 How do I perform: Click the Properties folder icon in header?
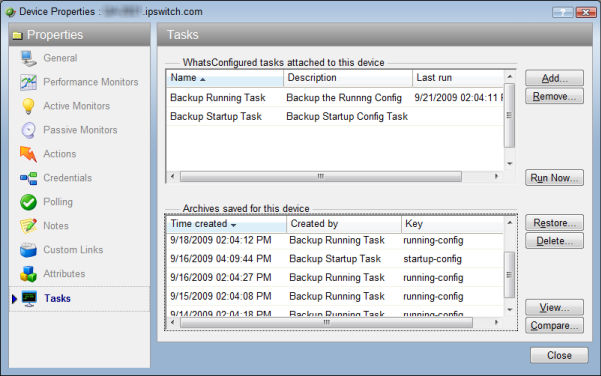point(17,35)
